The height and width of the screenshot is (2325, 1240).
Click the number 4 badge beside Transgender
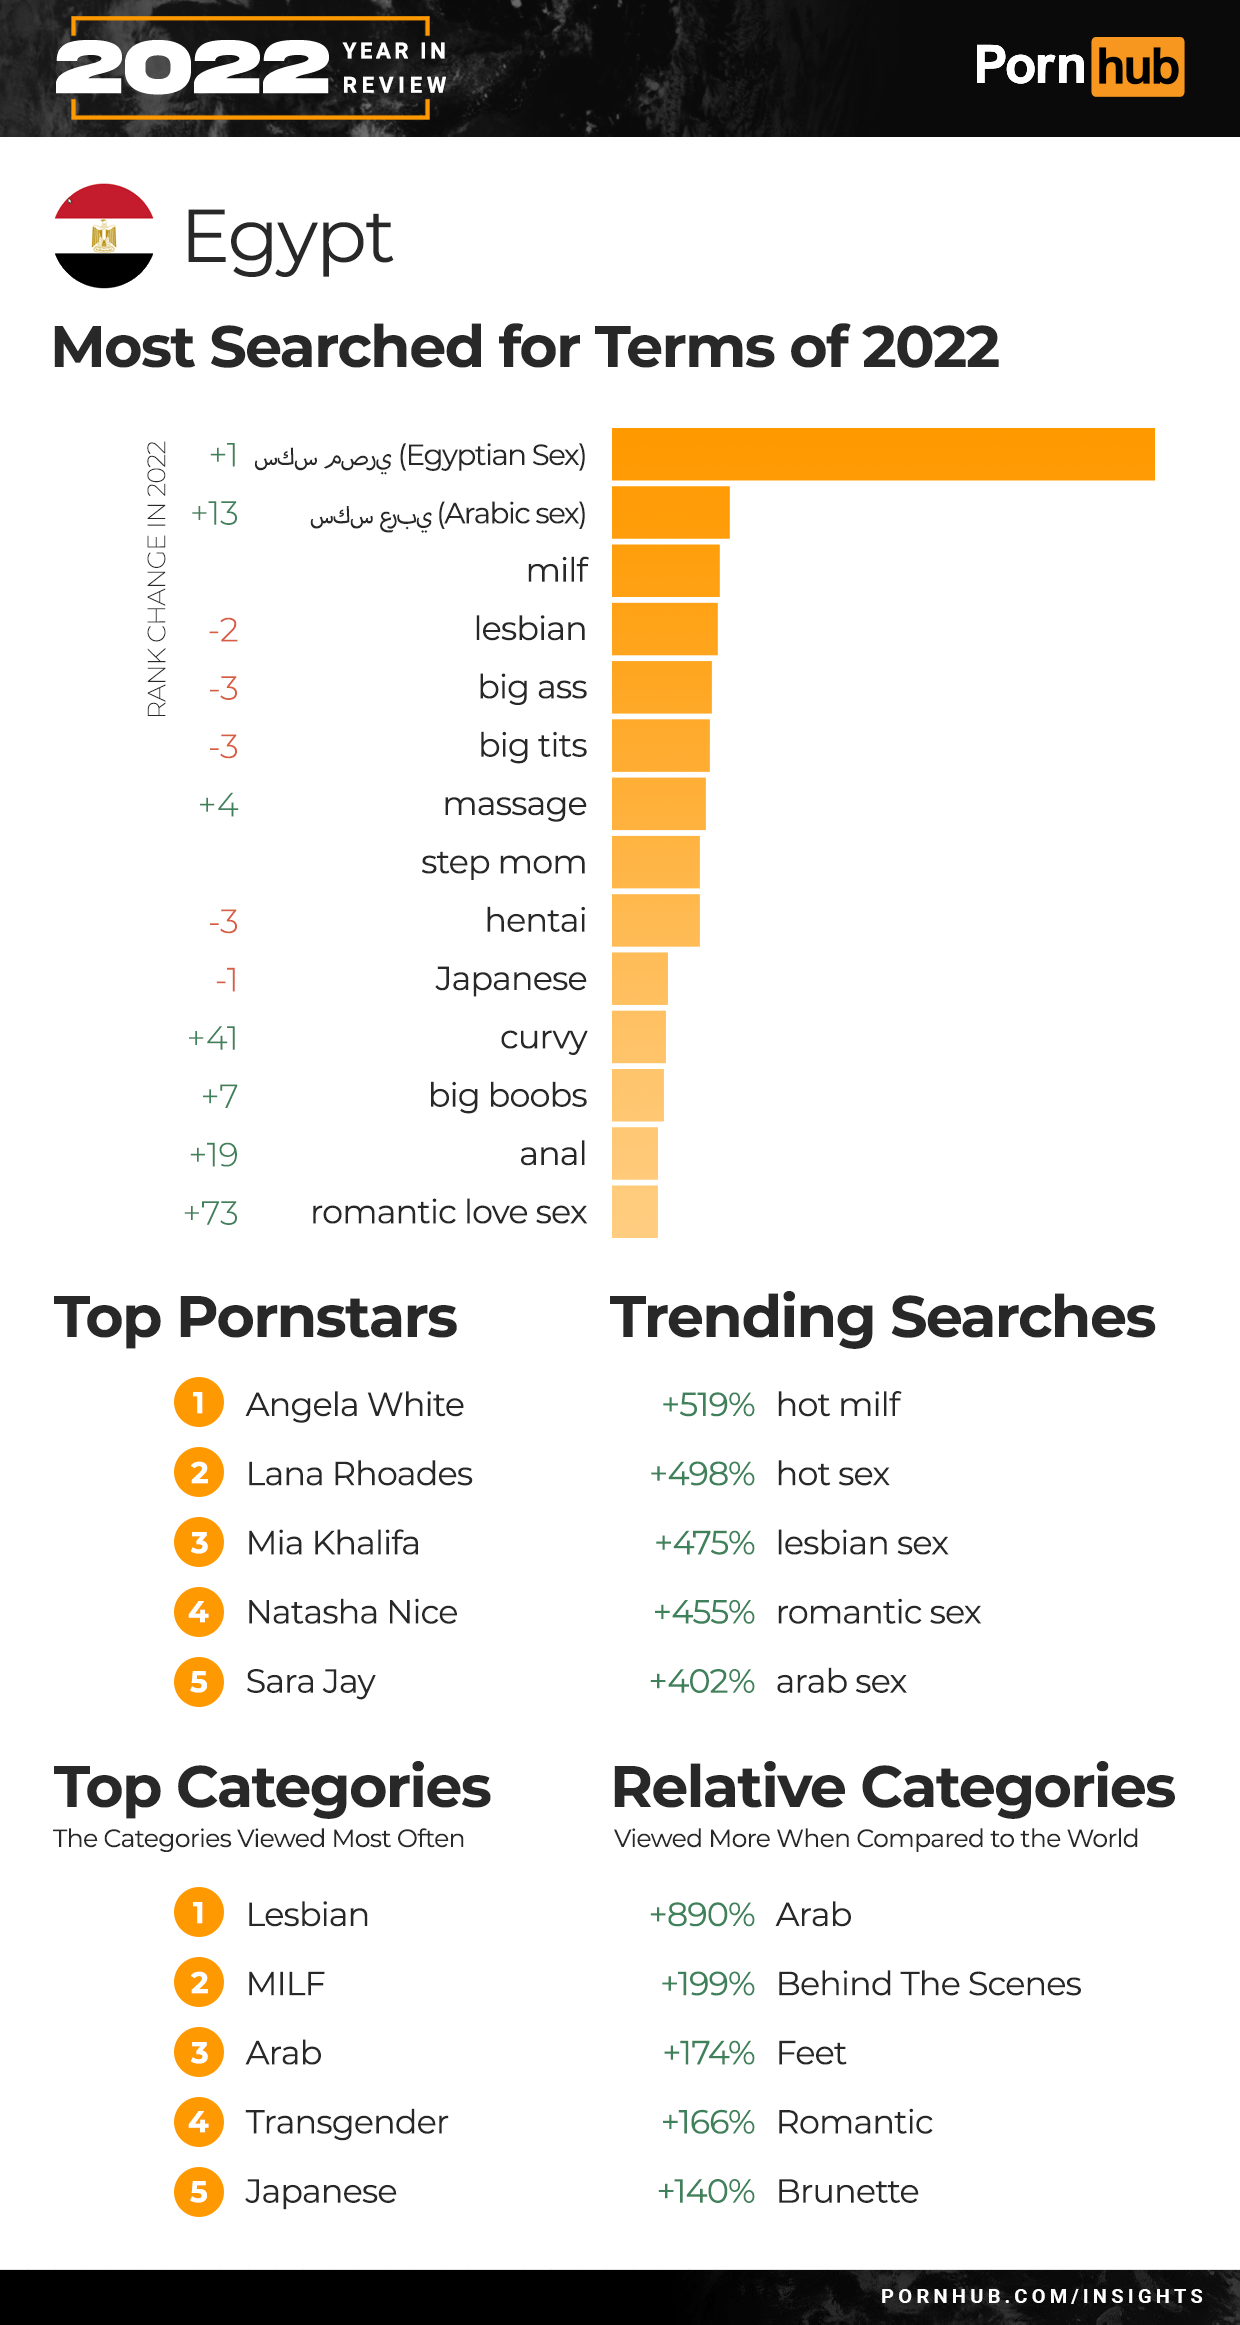point(199,2121)
